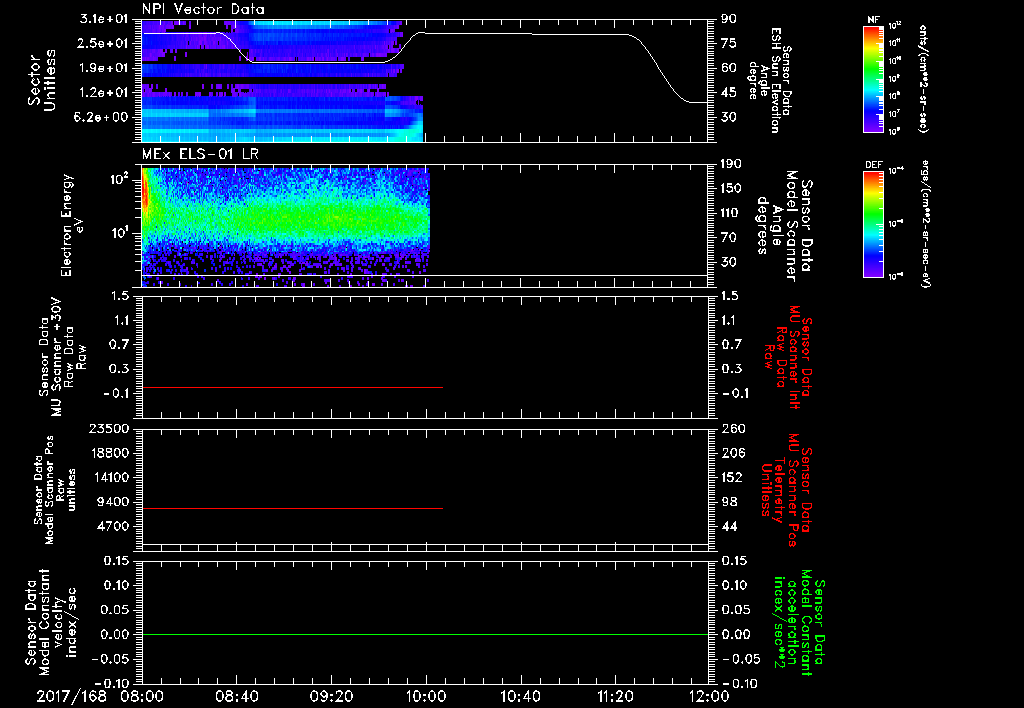Click the '09:20' time tick label
The height and width of the screenshot is (708, 1024).
332,696
